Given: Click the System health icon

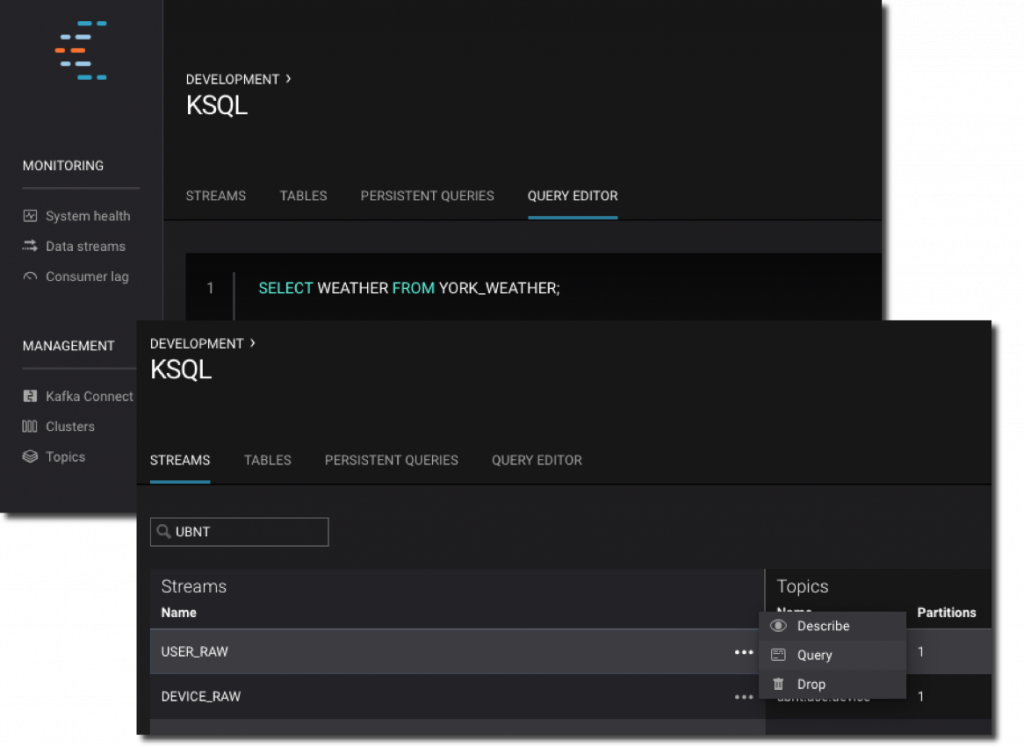Looking at the screenshot, I should (x=31, y=215).
